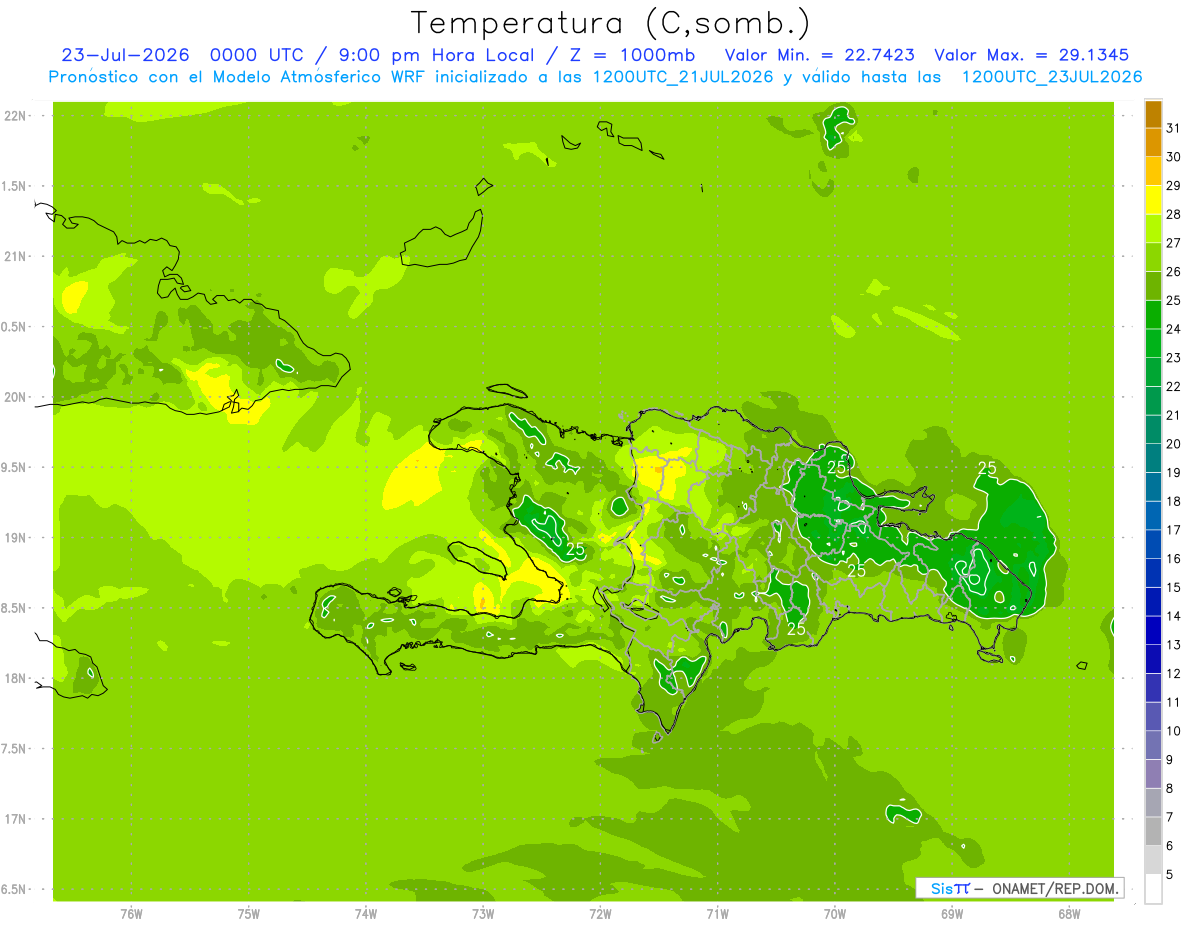Select the 9.5N latitude label

point(15,467)
